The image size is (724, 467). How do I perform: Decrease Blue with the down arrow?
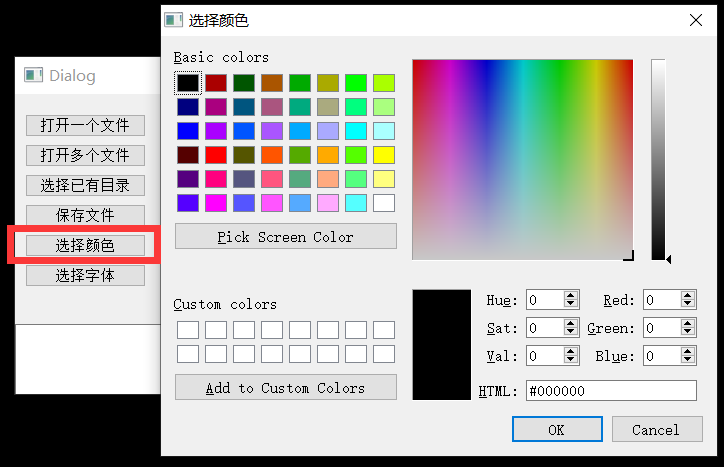688,360
